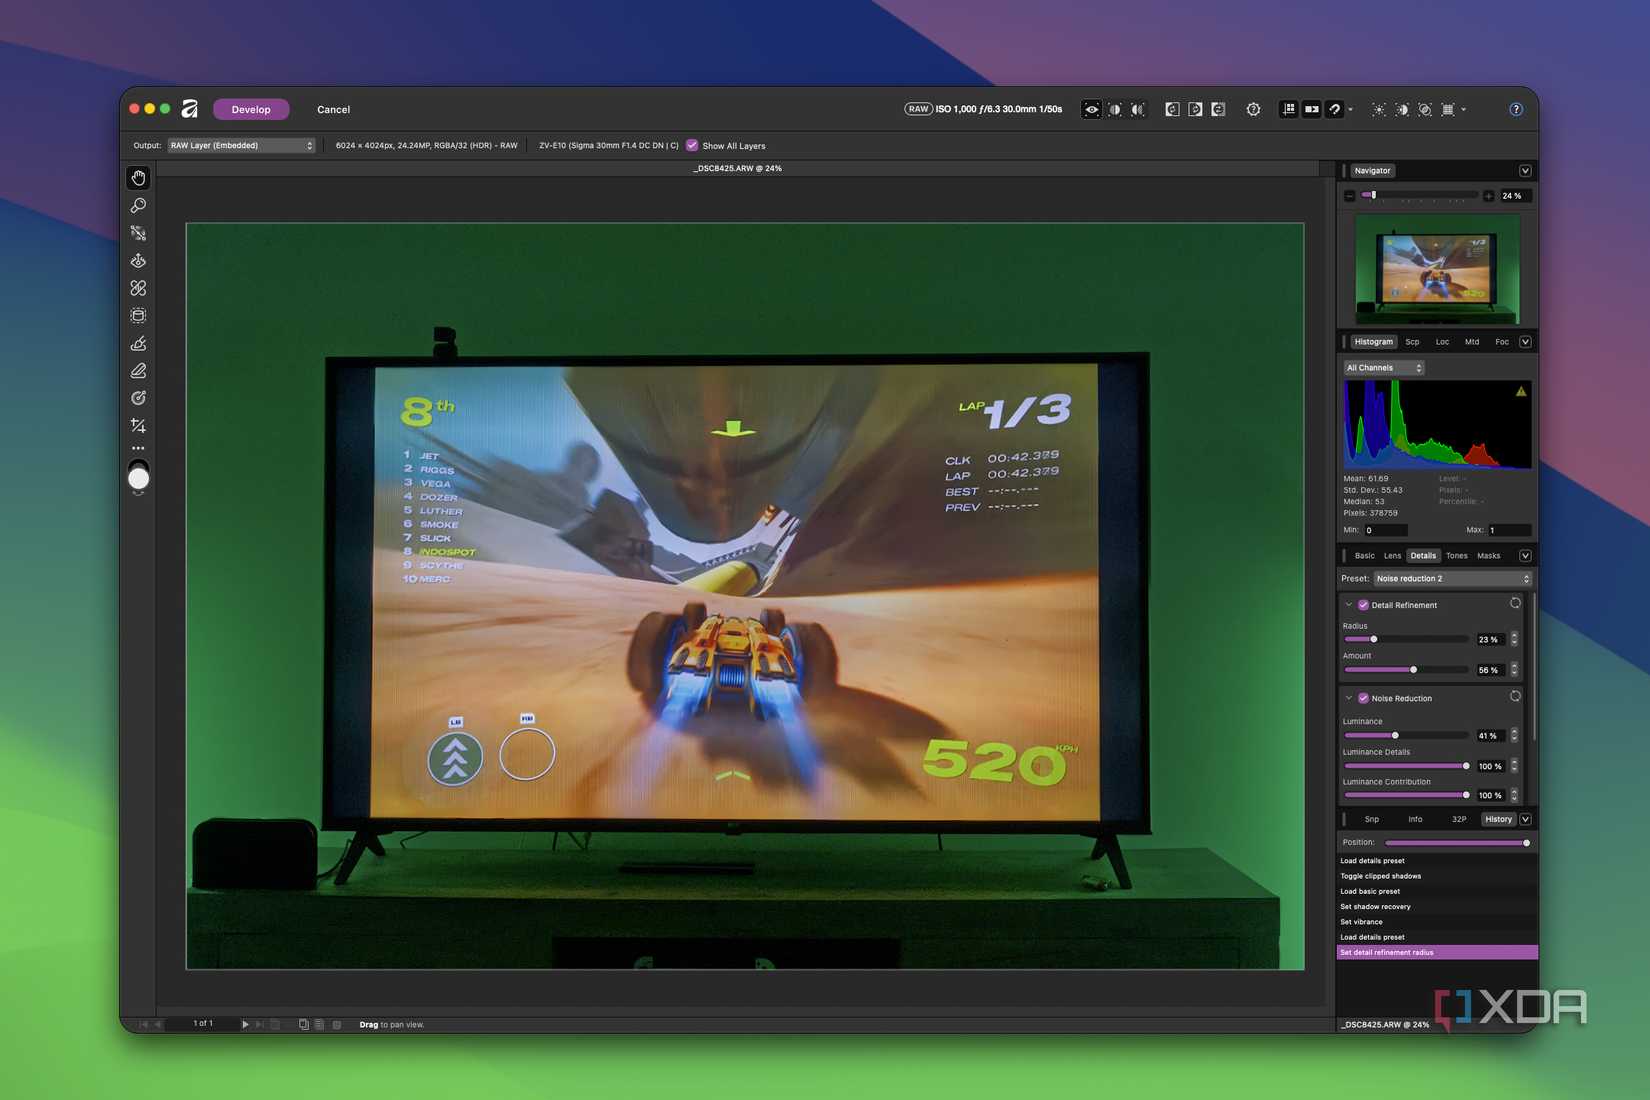
Task: Click the rotate clockwise icon
Action: click(x=1195, y=109)
